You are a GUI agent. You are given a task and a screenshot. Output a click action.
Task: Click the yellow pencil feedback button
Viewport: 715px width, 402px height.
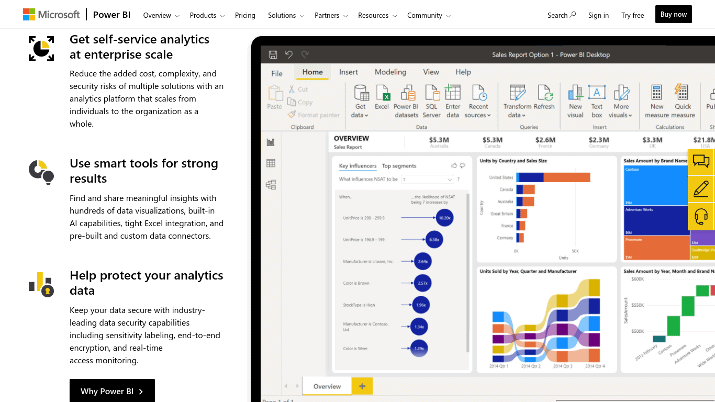(x=701, y=189)
